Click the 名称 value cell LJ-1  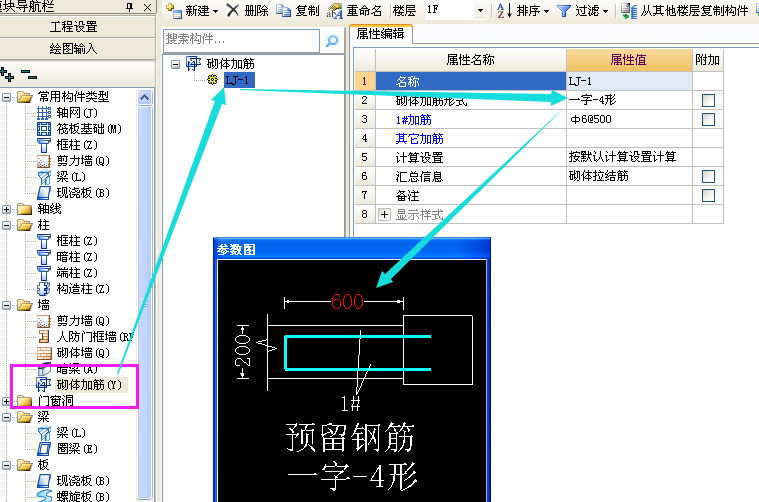(x=629, y=81)
